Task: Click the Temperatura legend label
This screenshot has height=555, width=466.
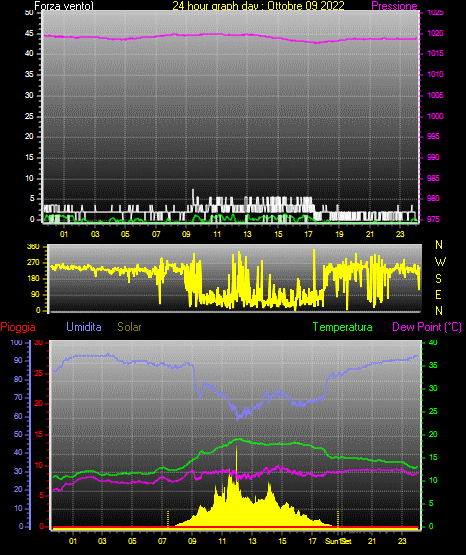Action: pyautogui.click(x=343, y=327)
